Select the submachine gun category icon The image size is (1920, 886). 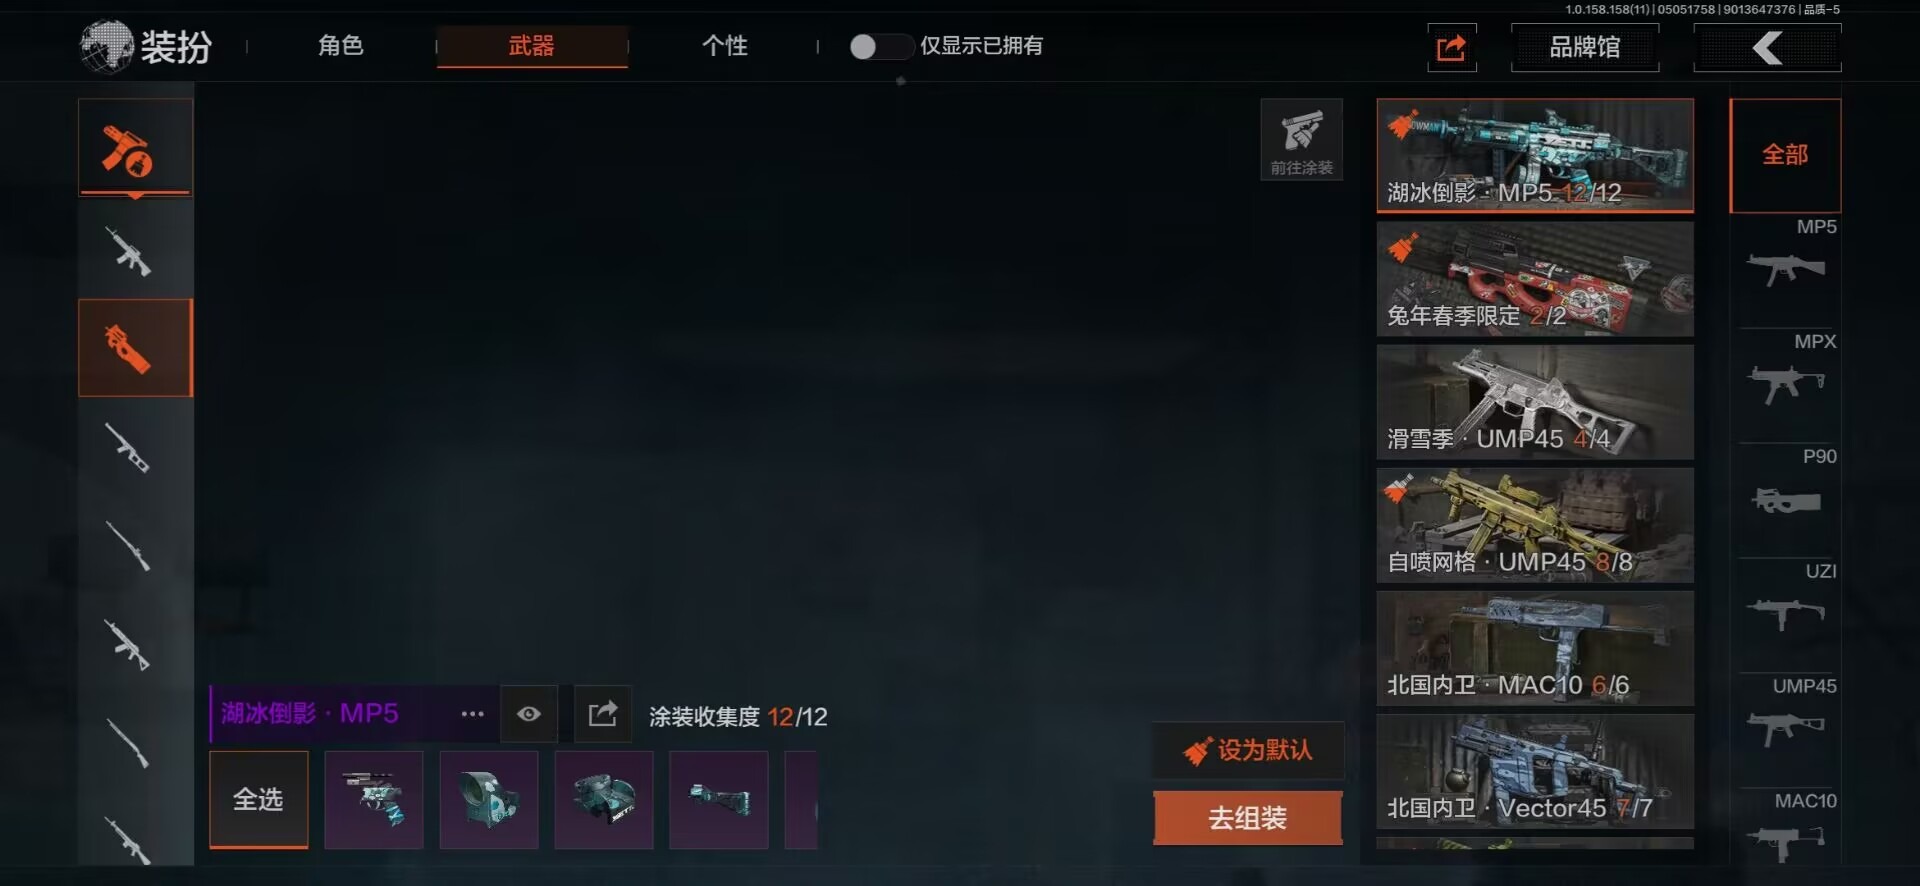[135, 348]
